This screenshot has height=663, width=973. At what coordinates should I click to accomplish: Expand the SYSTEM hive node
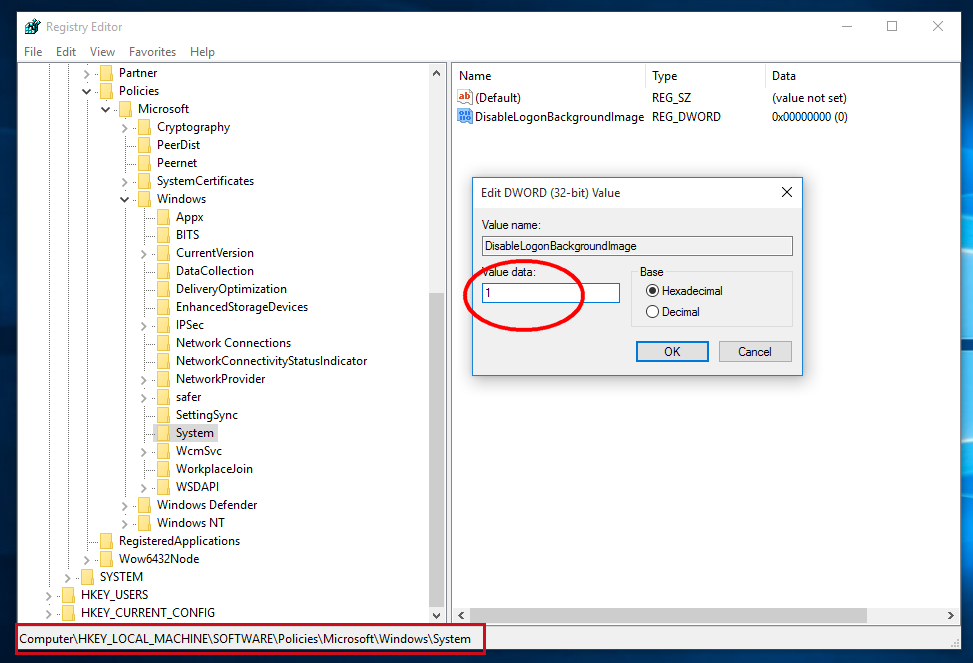pos(68,578)
